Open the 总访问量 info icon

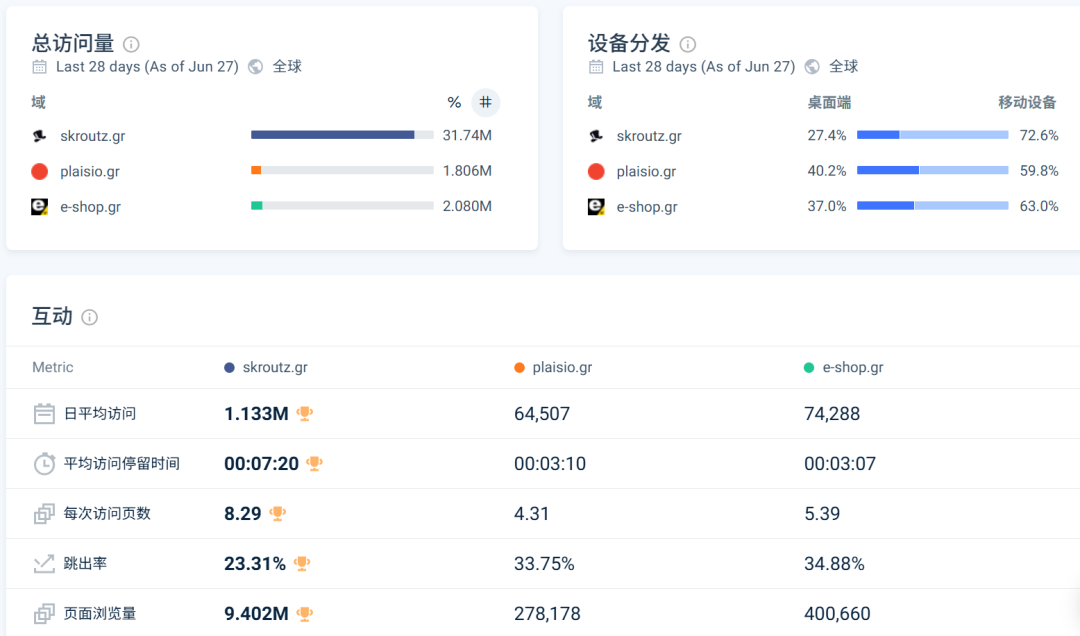pos(131,45)
